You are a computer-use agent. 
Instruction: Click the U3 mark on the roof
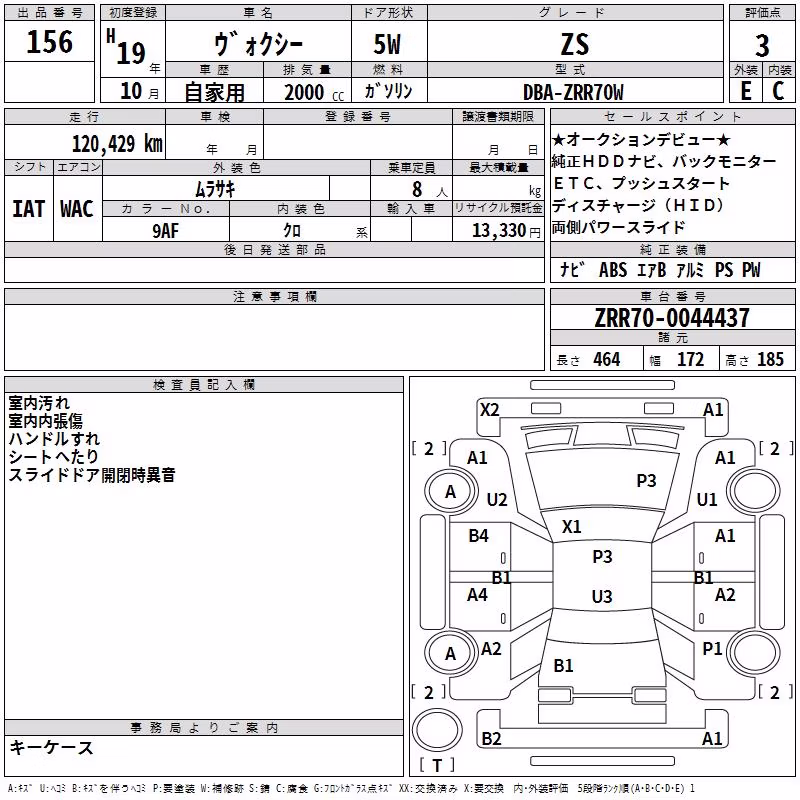[x=602, y=596]
